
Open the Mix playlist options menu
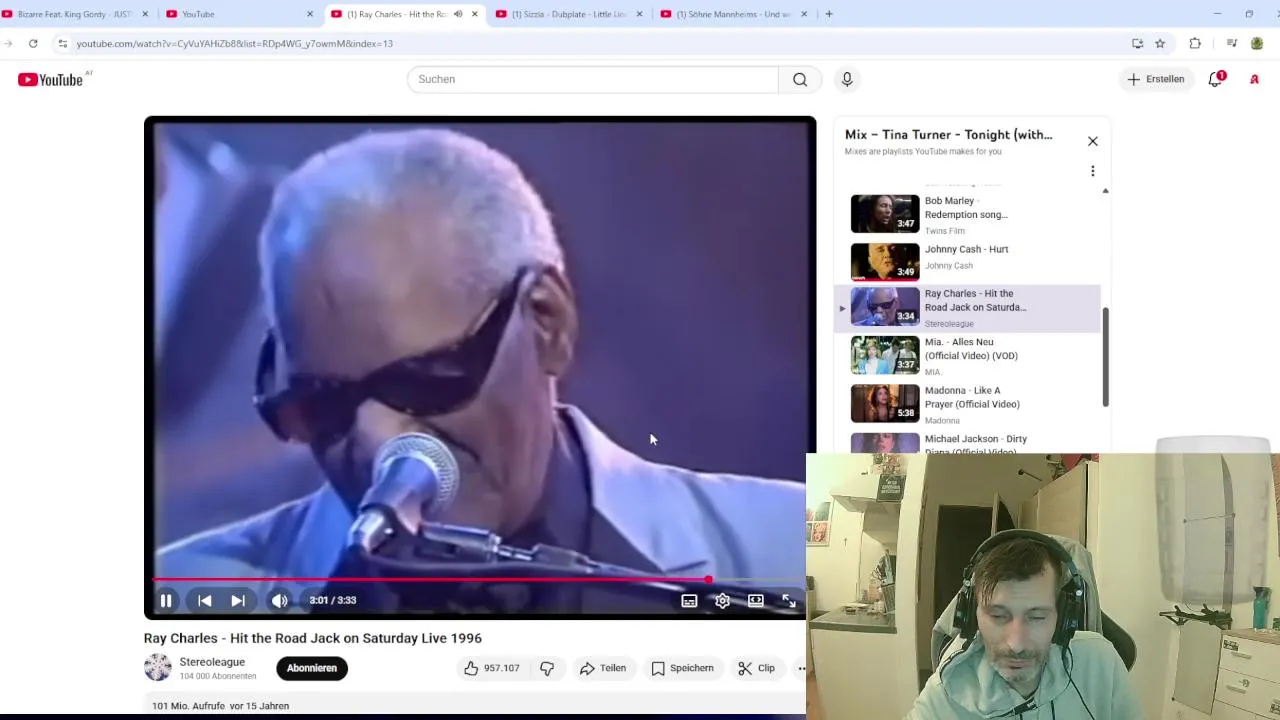point(1092,171)
